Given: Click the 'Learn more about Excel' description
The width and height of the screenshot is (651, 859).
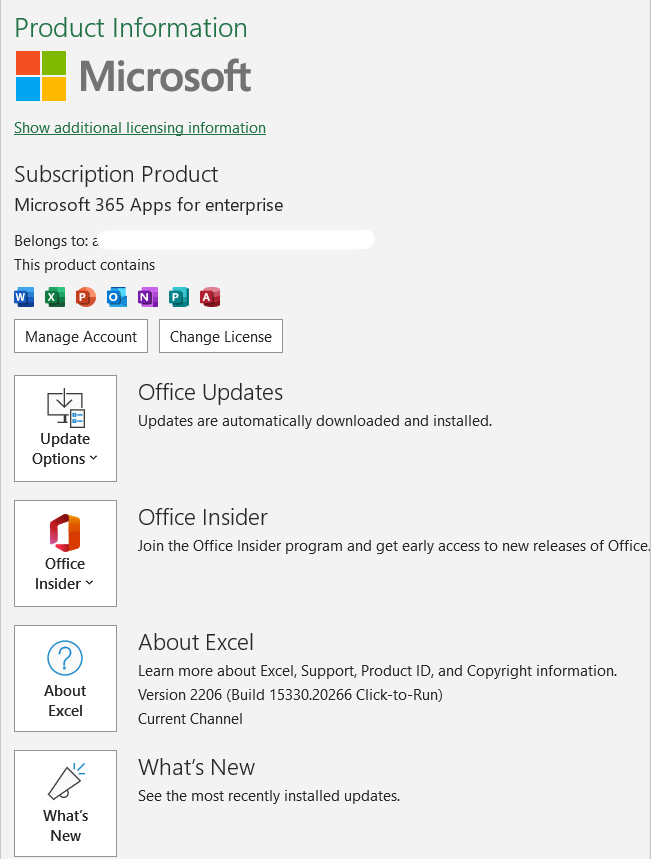Looking at the screenshot, I should (378, 671).
